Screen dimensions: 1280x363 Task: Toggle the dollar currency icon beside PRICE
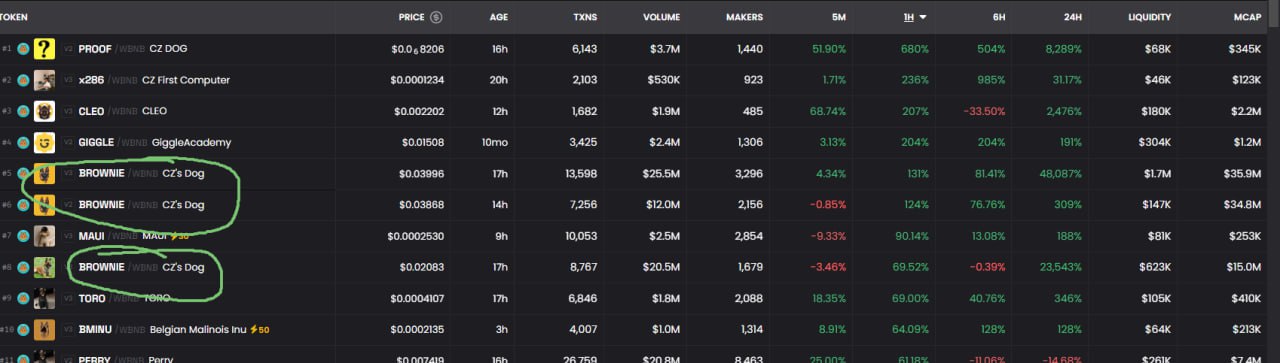coord(436,17)
